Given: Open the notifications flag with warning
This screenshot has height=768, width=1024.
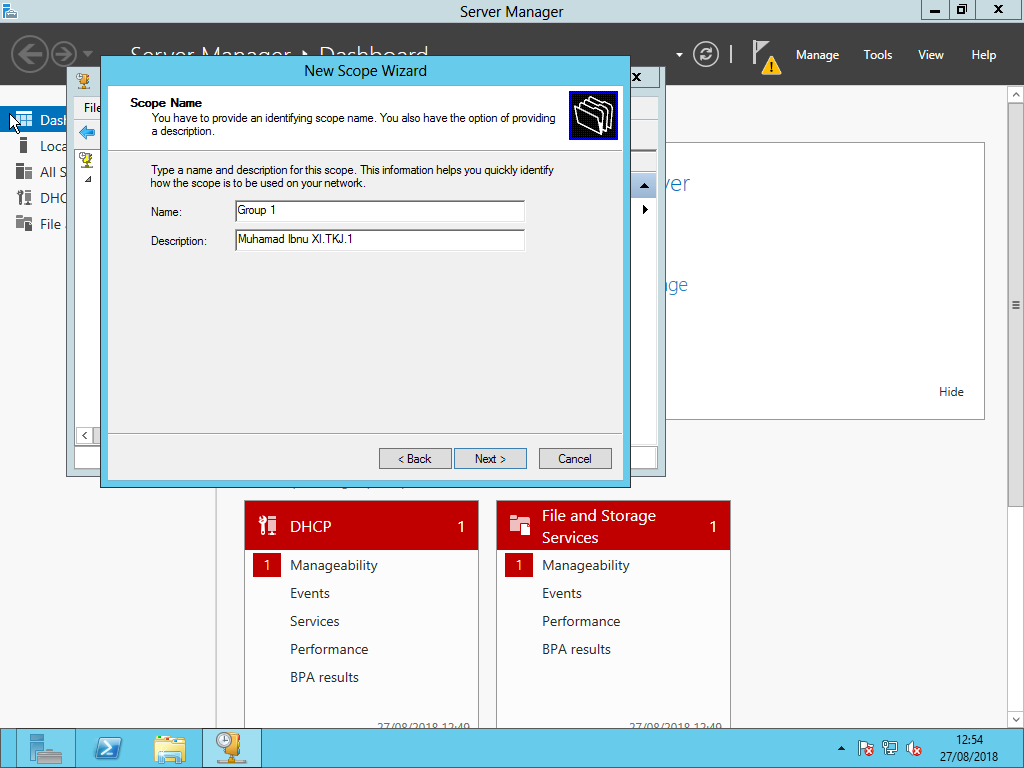Looking at the screenshot, I should (765, 57).
